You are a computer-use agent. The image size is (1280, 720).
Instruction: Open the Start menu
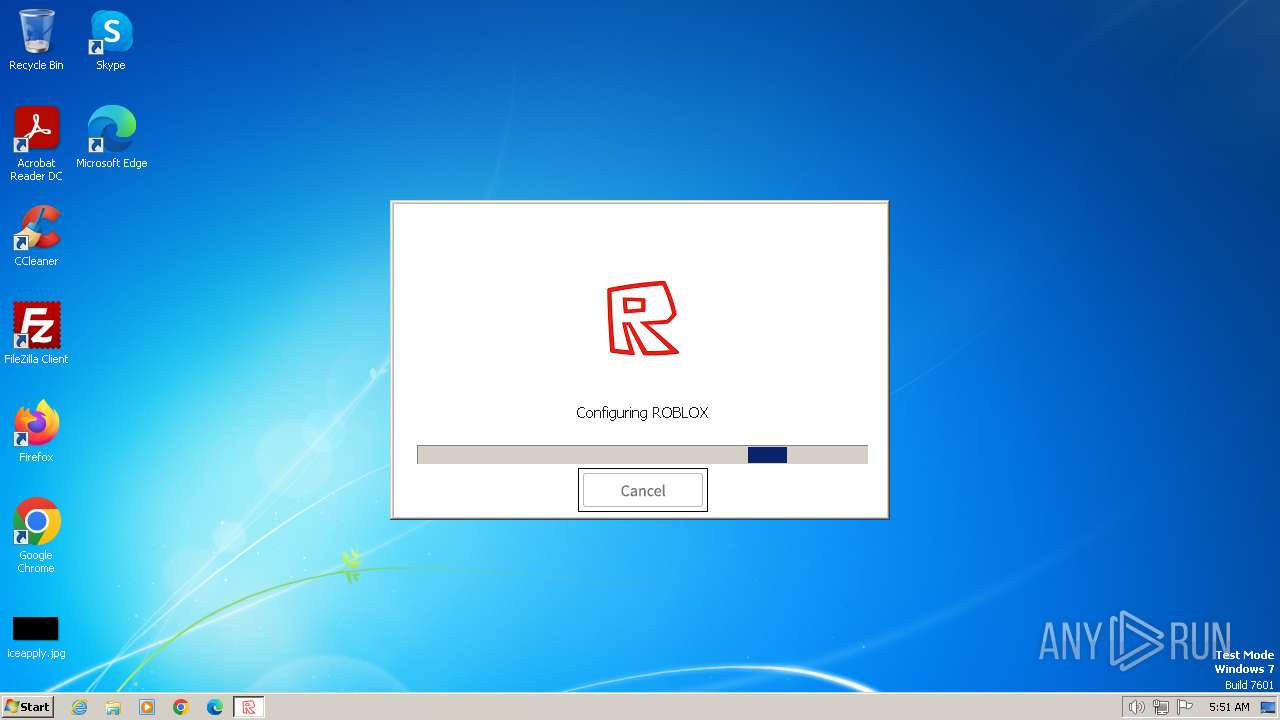27,707
